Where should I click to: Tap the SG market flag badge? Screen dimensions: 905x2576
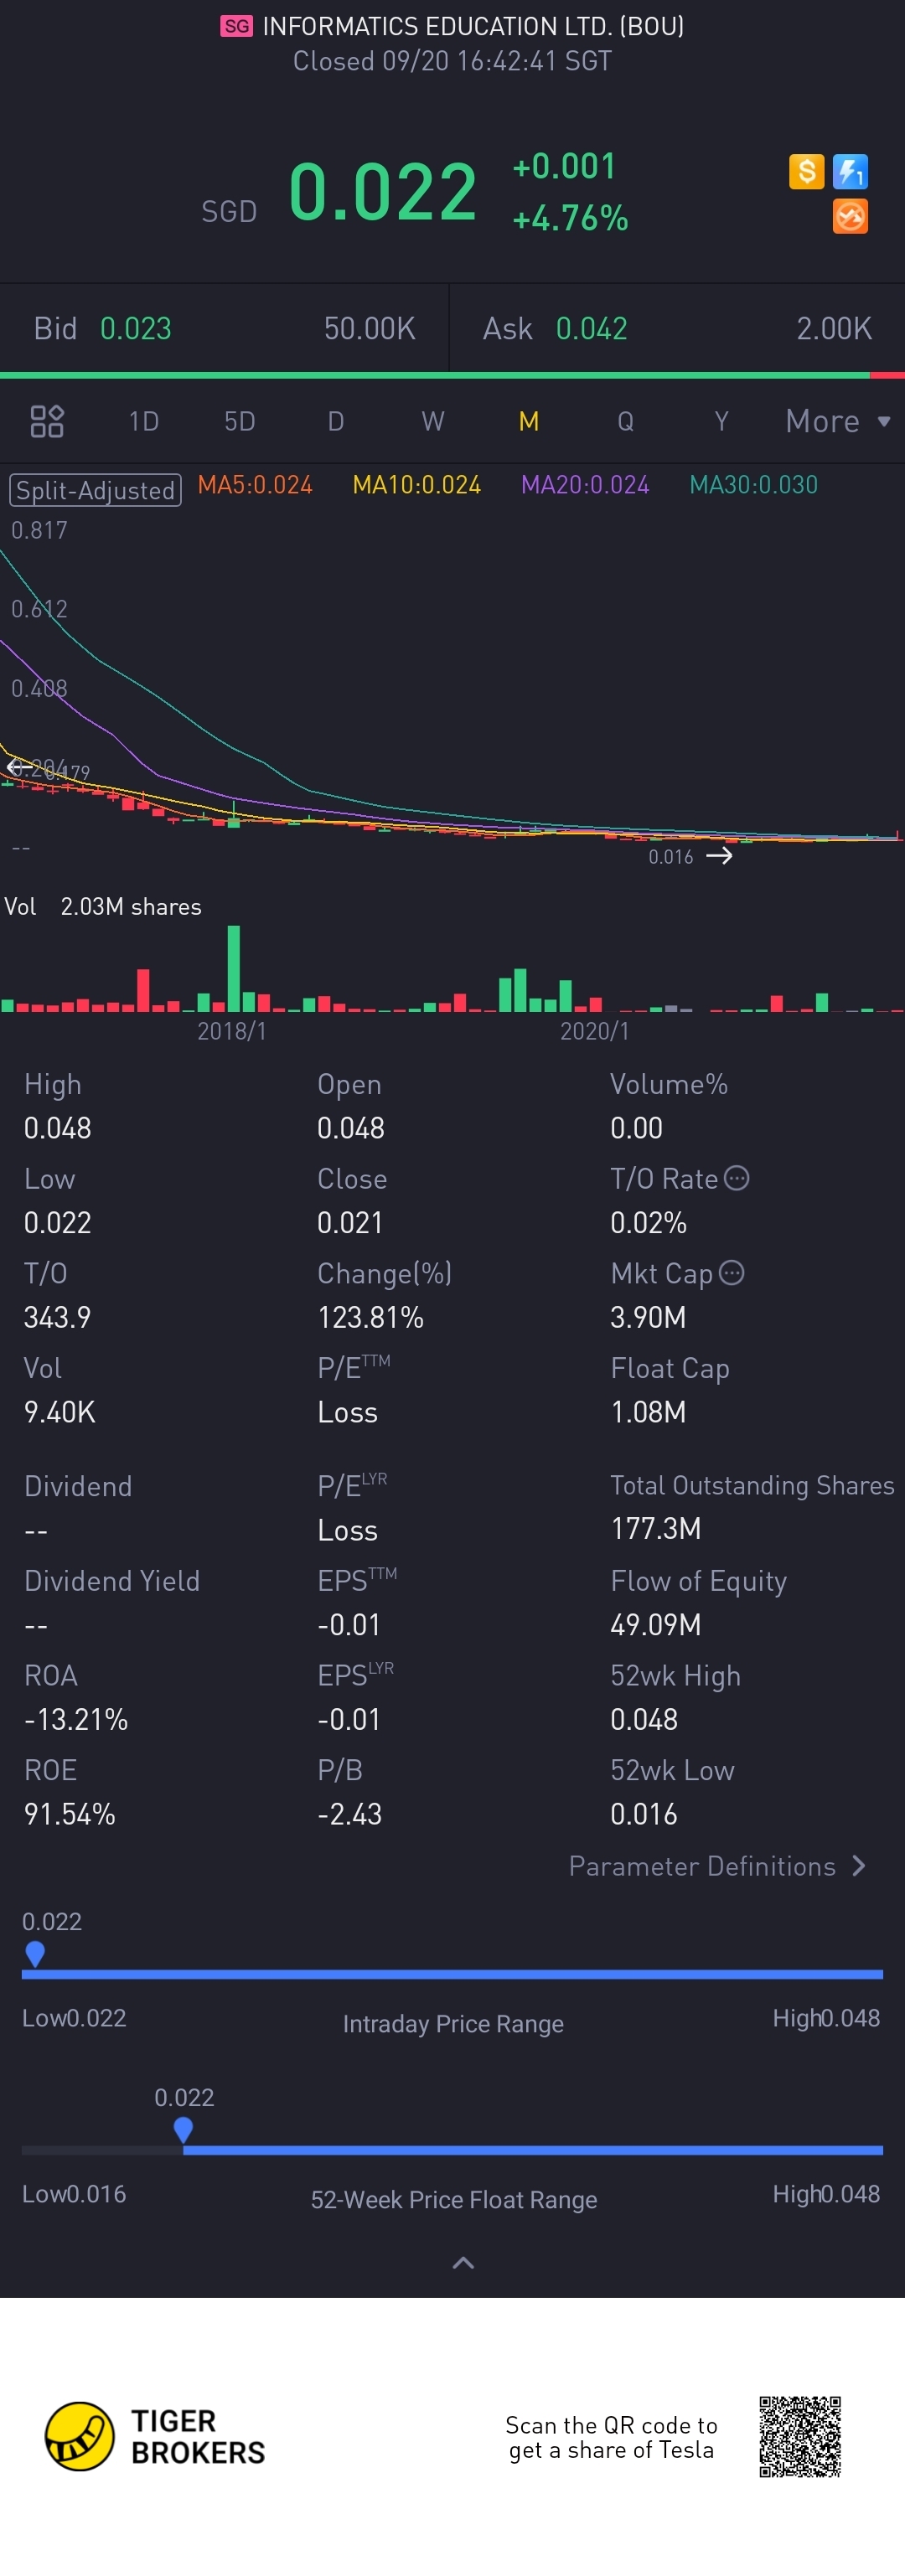pyautogui.click(x=237, y=26)
